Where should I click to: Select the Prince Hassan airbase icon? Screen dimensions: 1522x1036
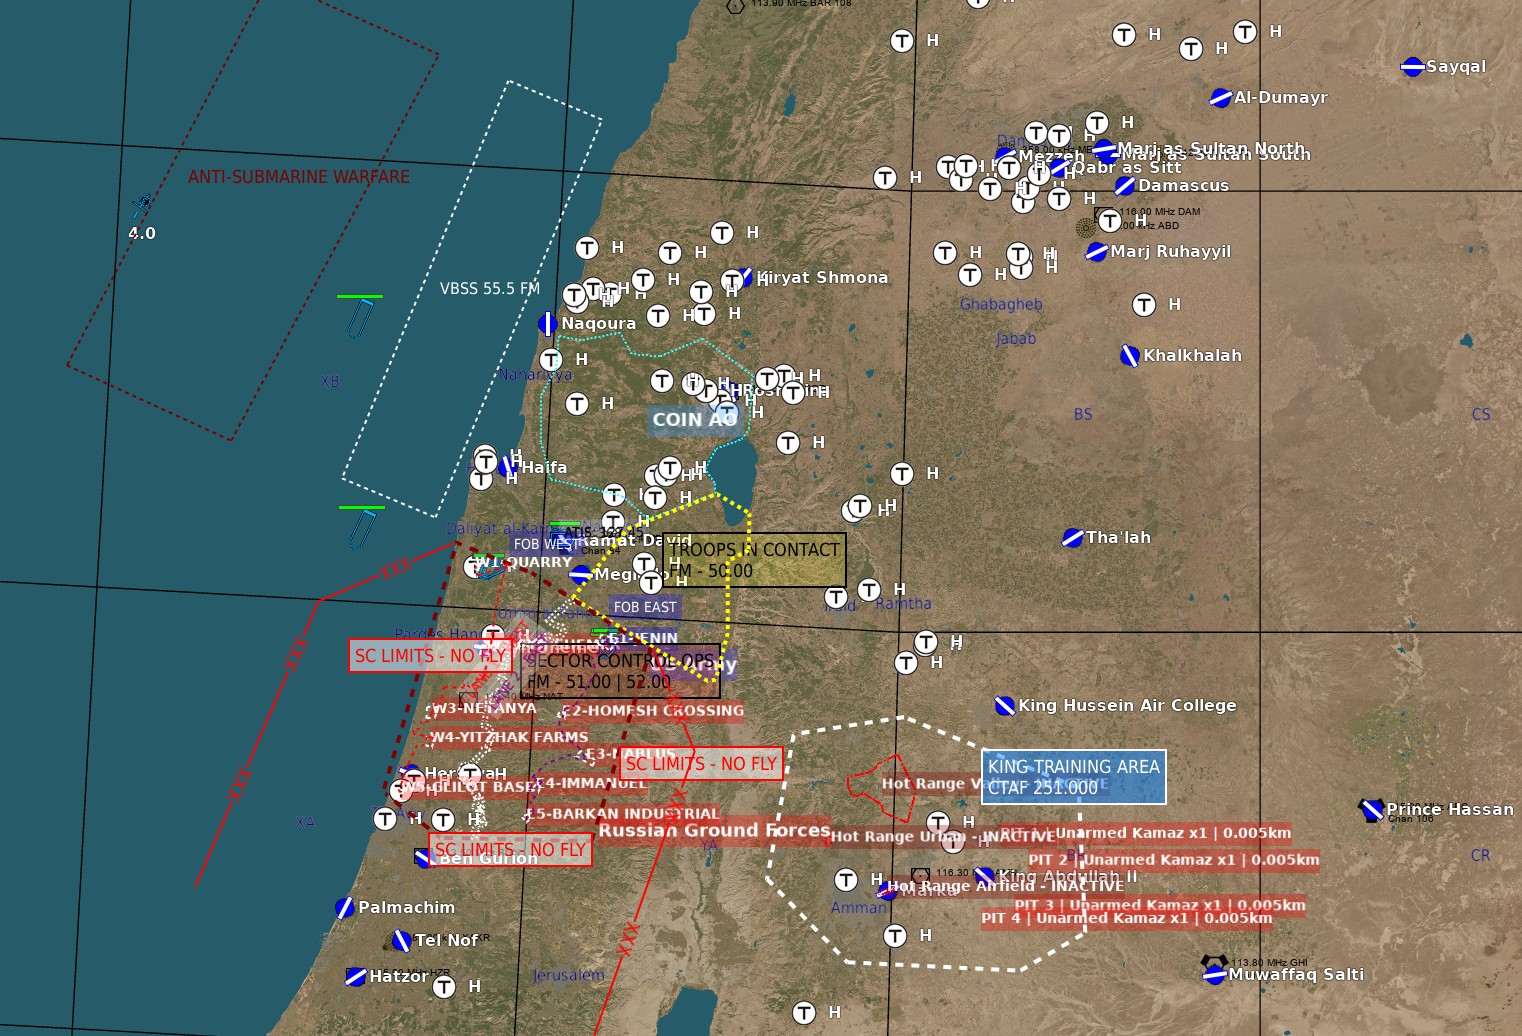pyautogui.click(x=1371, y=810)
